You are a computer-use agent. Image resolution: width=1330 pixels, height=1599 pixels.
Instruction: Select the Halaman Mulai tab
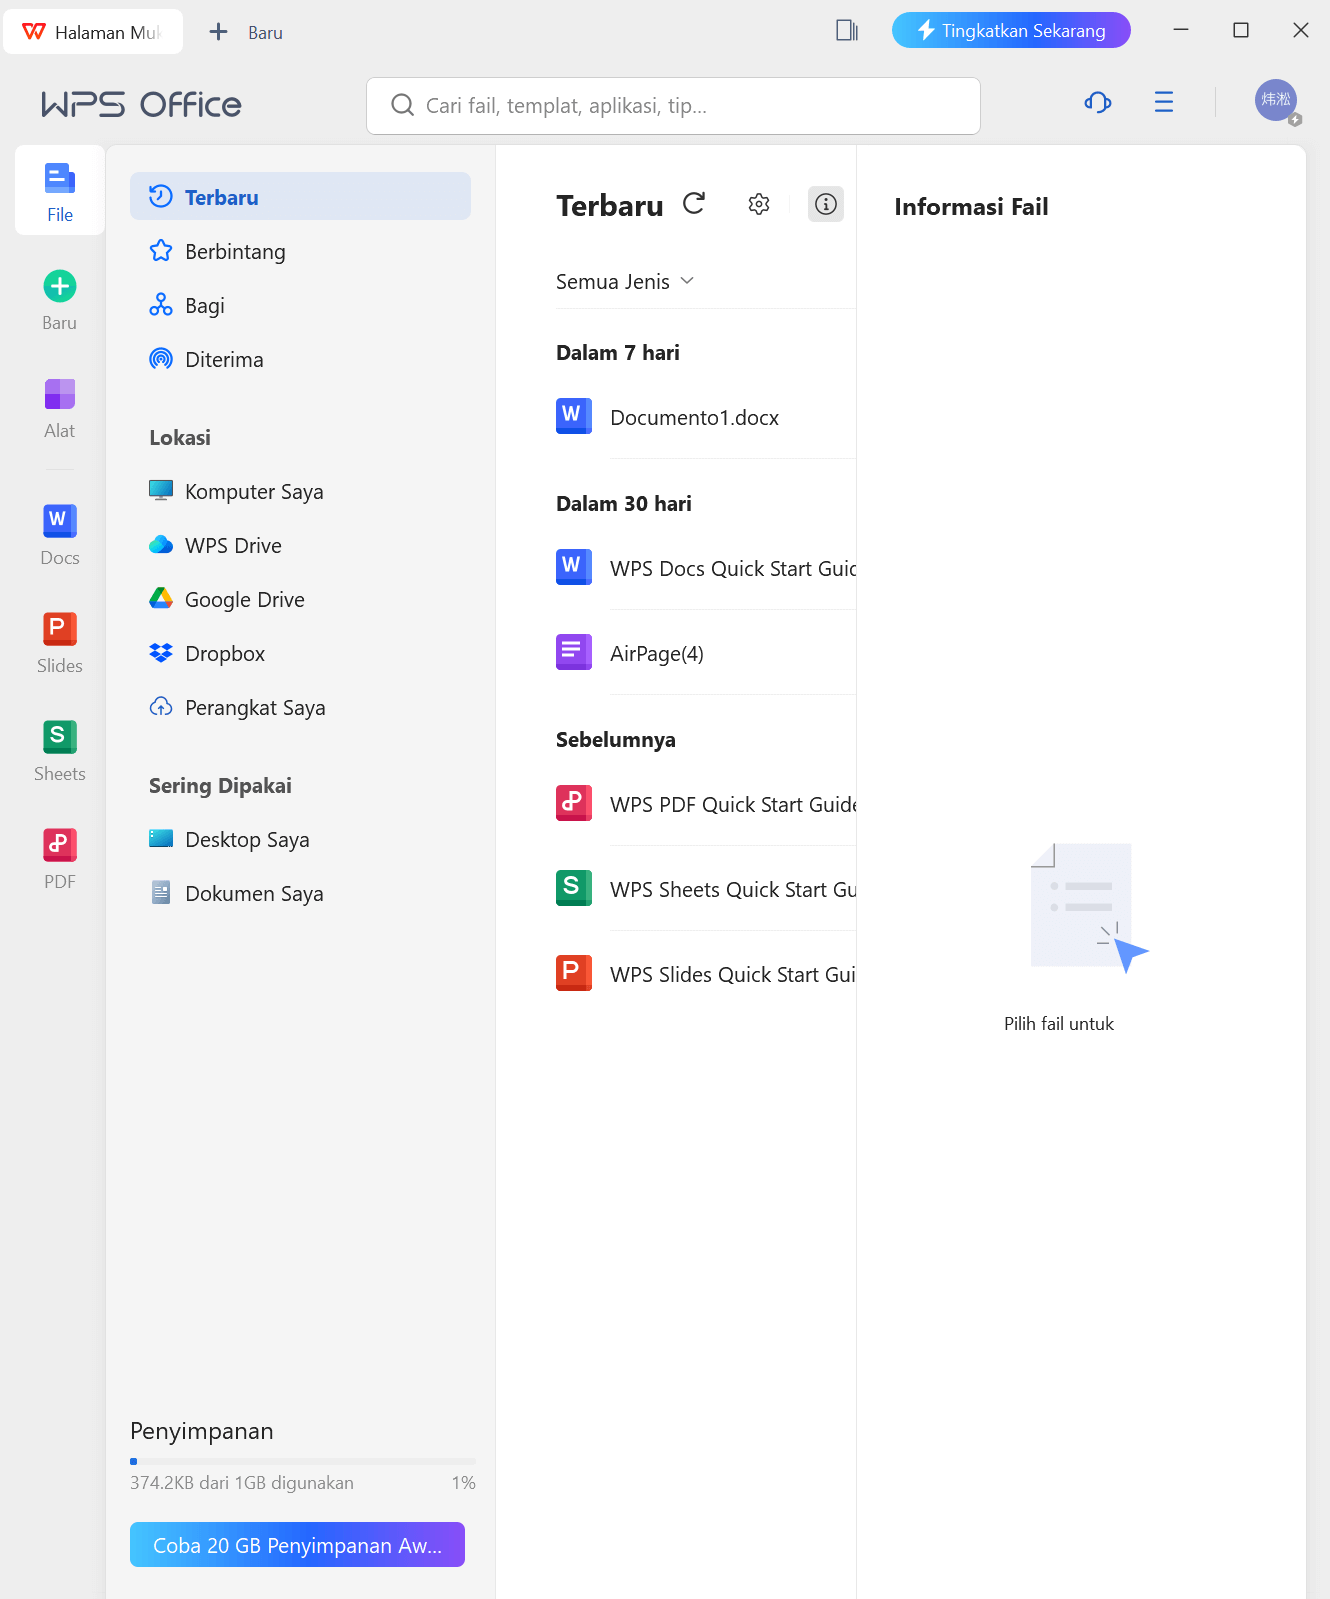[x=93, y=32]
